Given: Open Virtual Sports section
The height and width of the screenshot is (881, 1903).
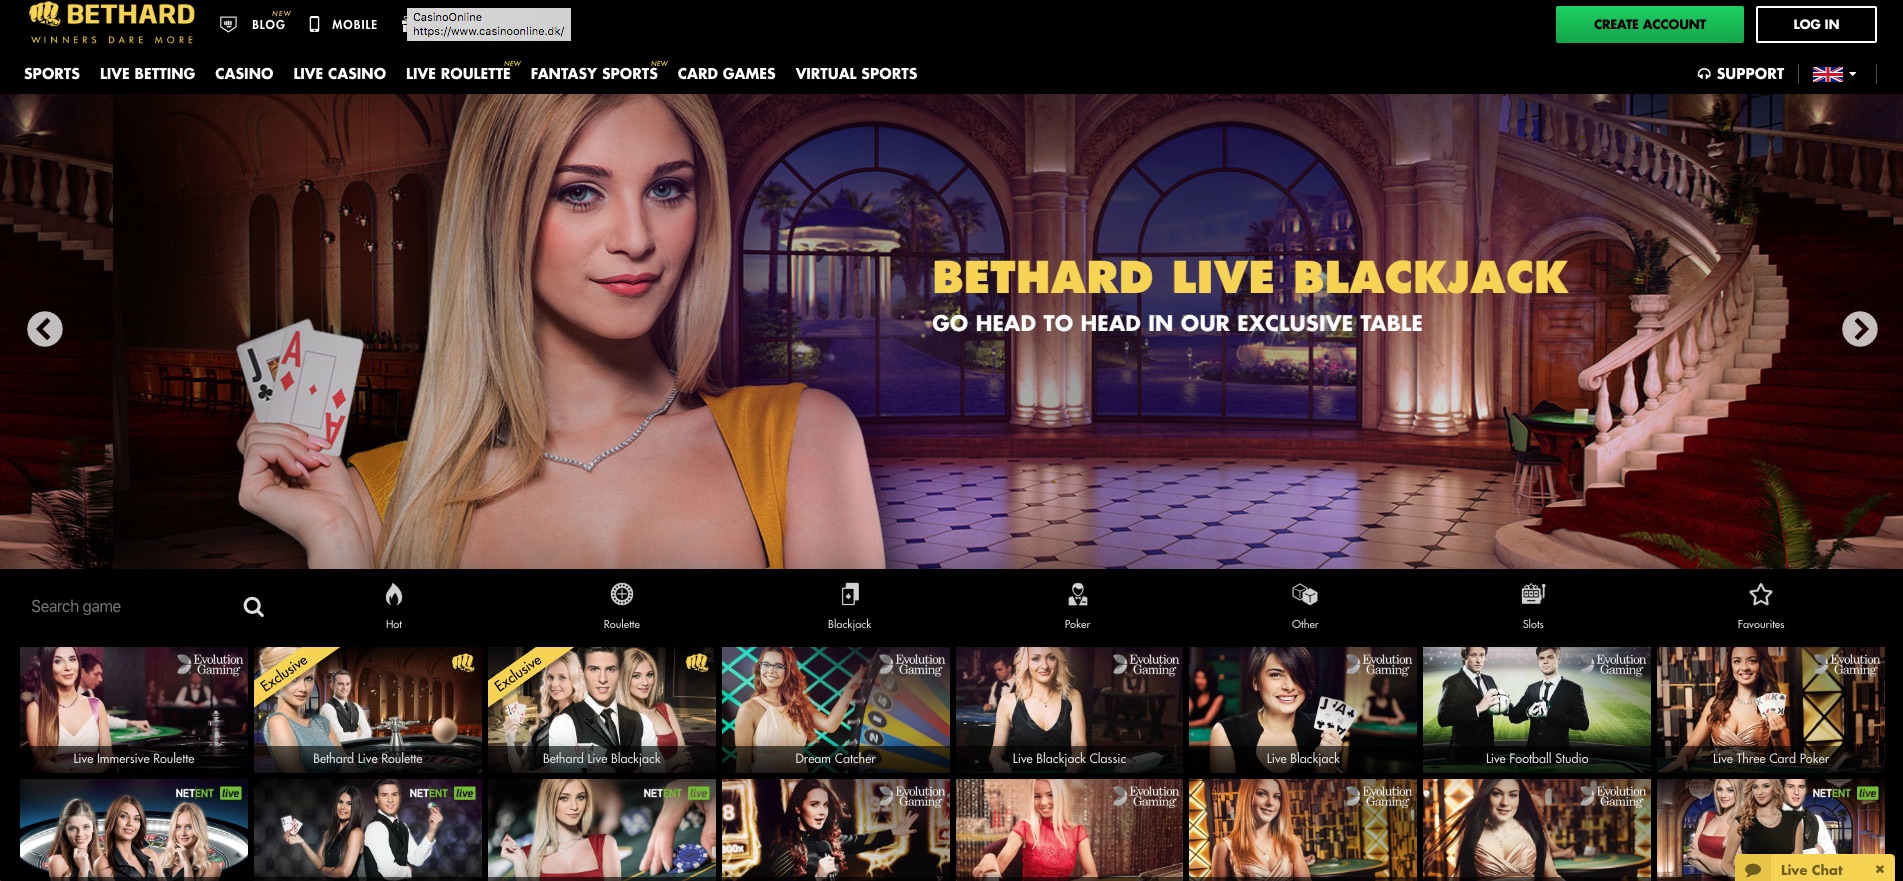Looking at the screenshot, I should click(x=856, y=74).
